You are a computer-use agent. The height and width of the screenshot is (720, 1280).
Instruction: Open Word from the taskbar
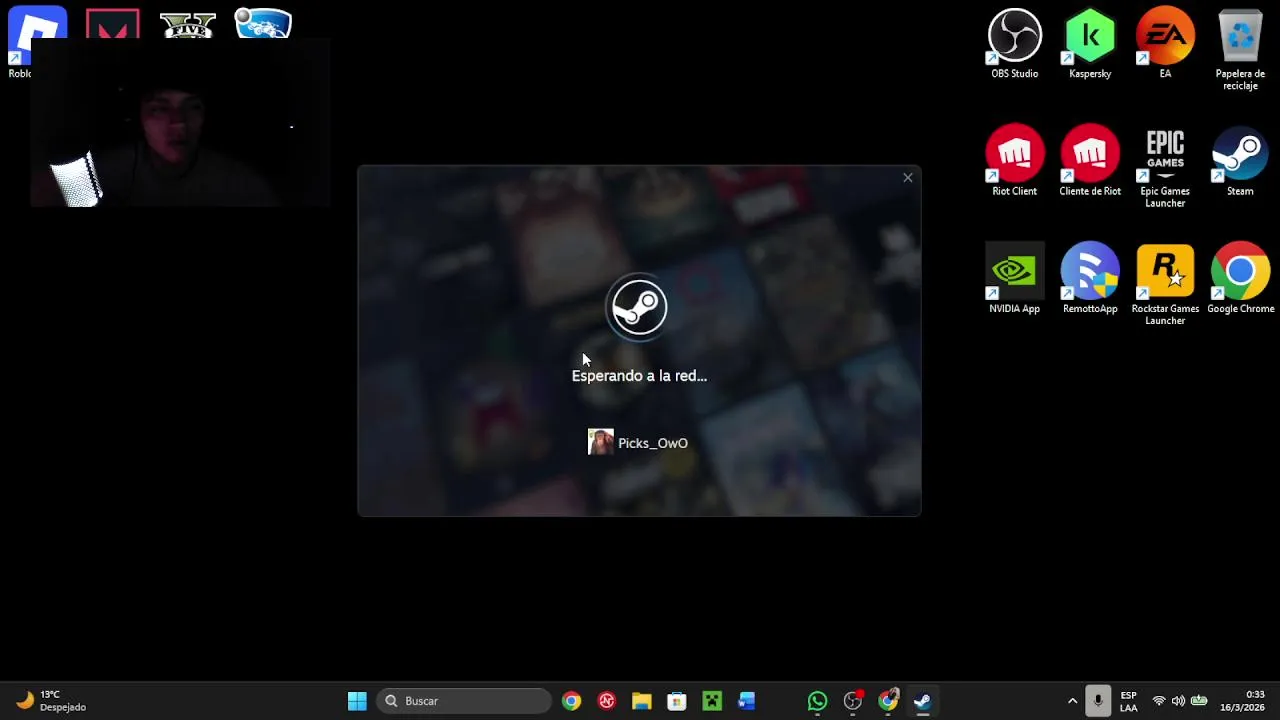(x=747, y=701)
